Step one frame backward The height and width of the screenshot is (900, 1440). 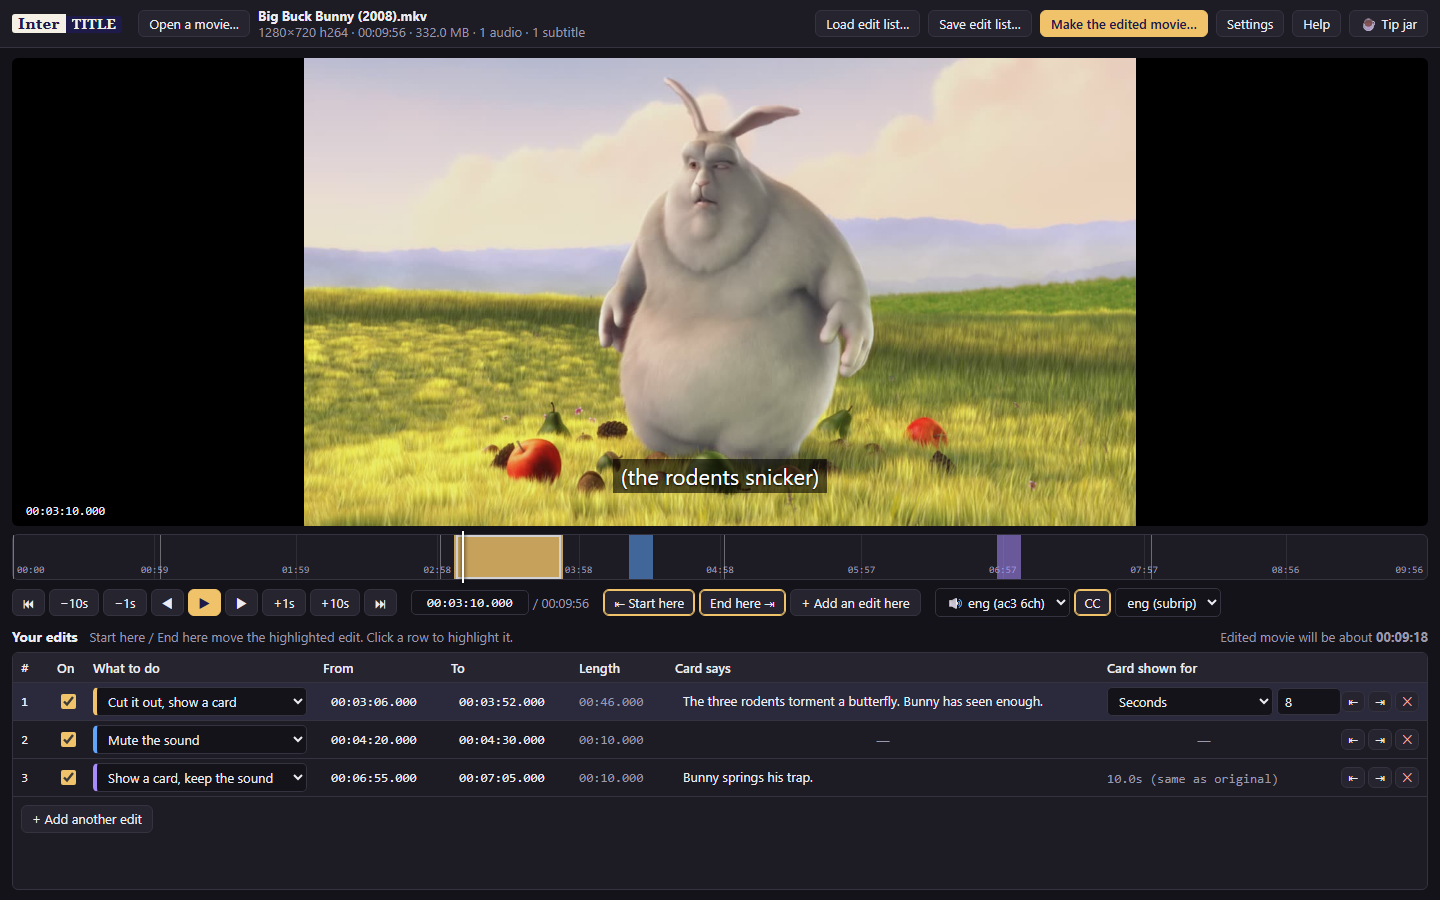167,603
